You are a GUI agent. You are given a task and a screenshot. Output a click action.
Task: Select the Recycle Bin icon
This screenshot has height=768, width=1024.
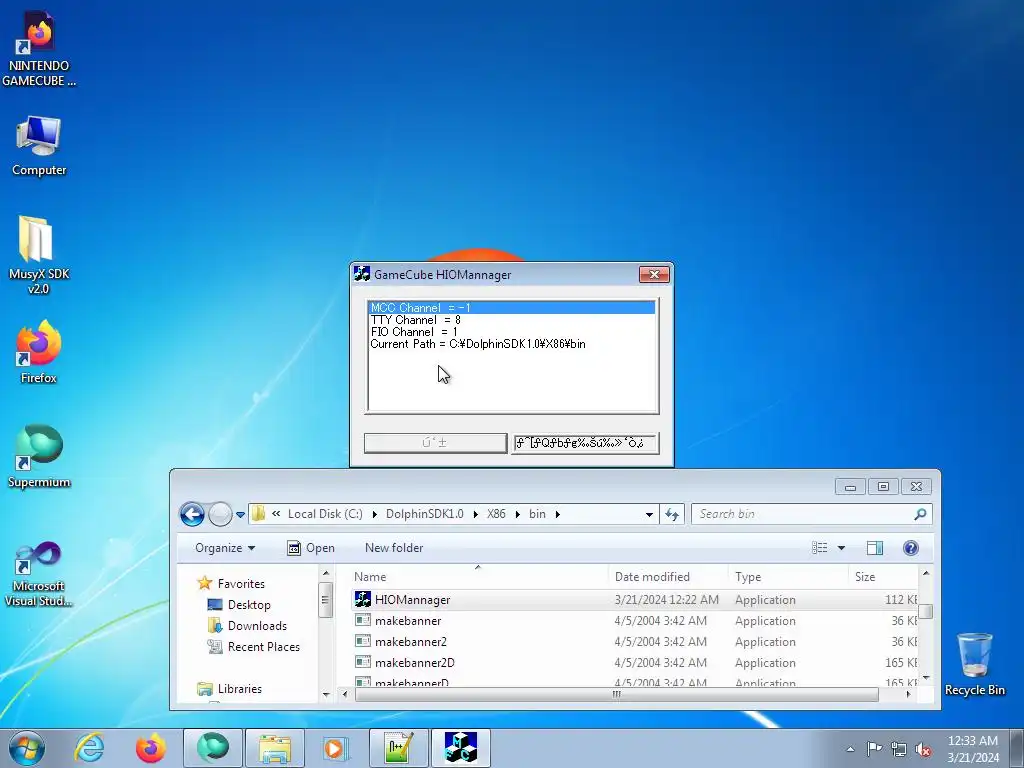(974, 664)
